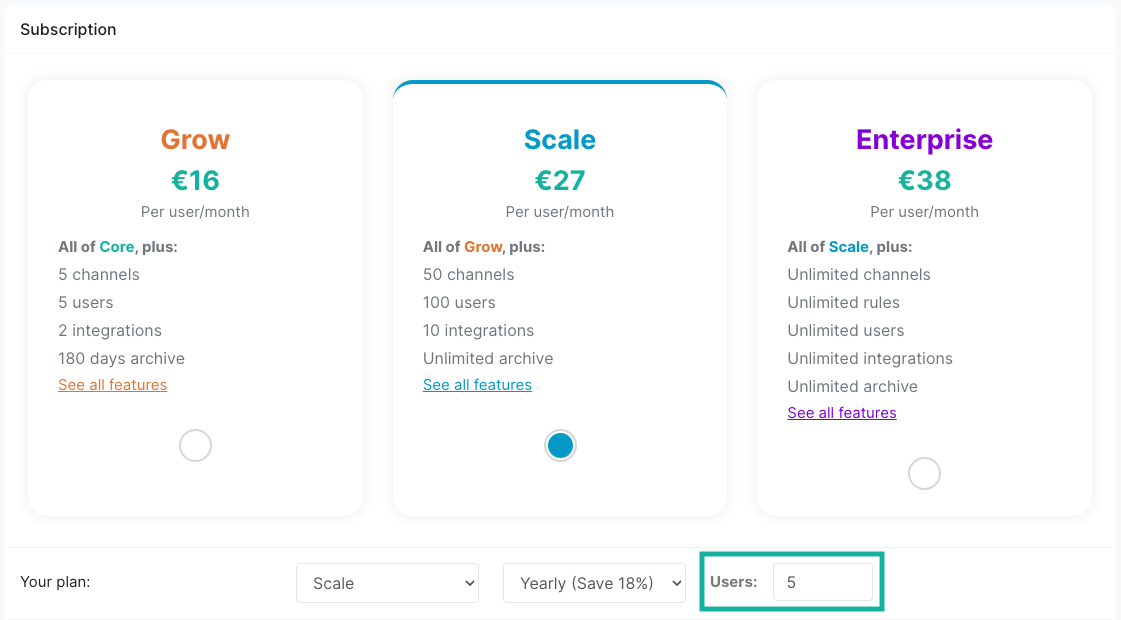Viewport: 1121px width, 620px height.
Task: Open See all features under Grow
Action: pyautogui.click(x=112, y=385)
